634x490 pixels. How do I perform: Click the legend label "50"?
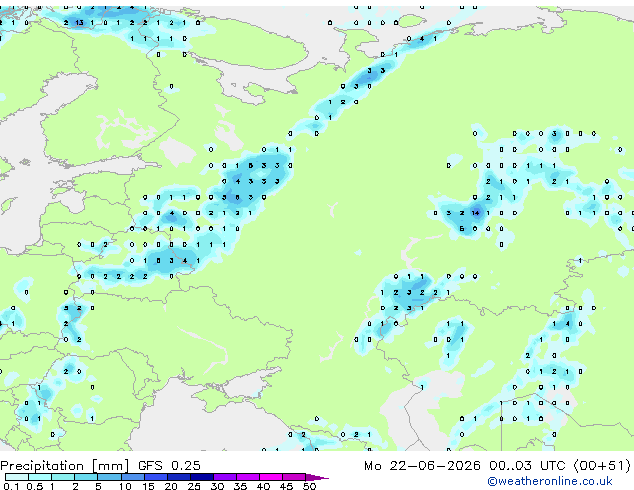(x=309, y=486)
